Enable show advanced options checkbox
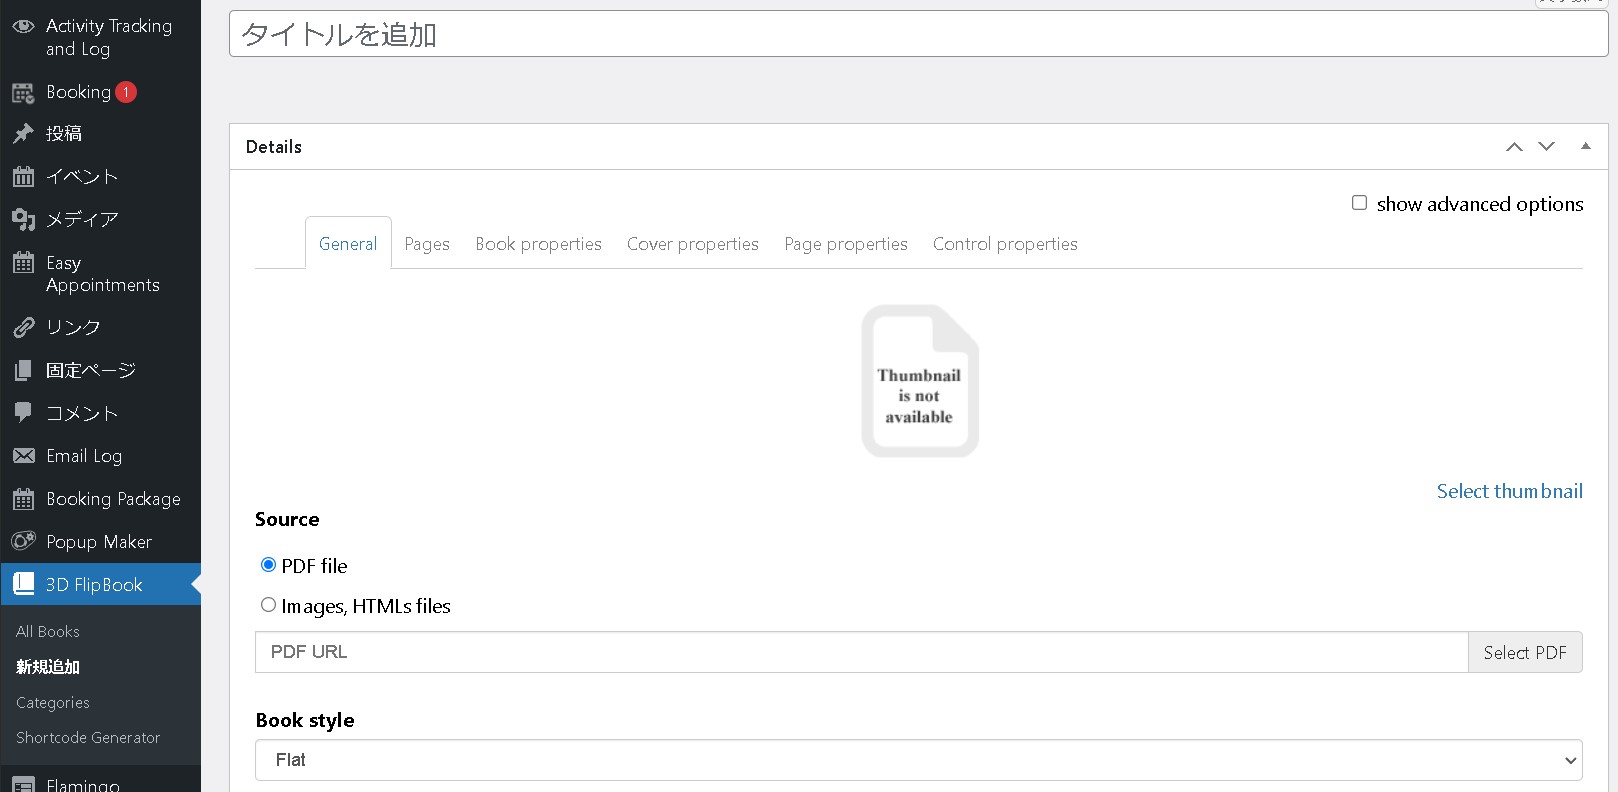The height and width of the screenshot is (792, 1618). pos(1359,203)
